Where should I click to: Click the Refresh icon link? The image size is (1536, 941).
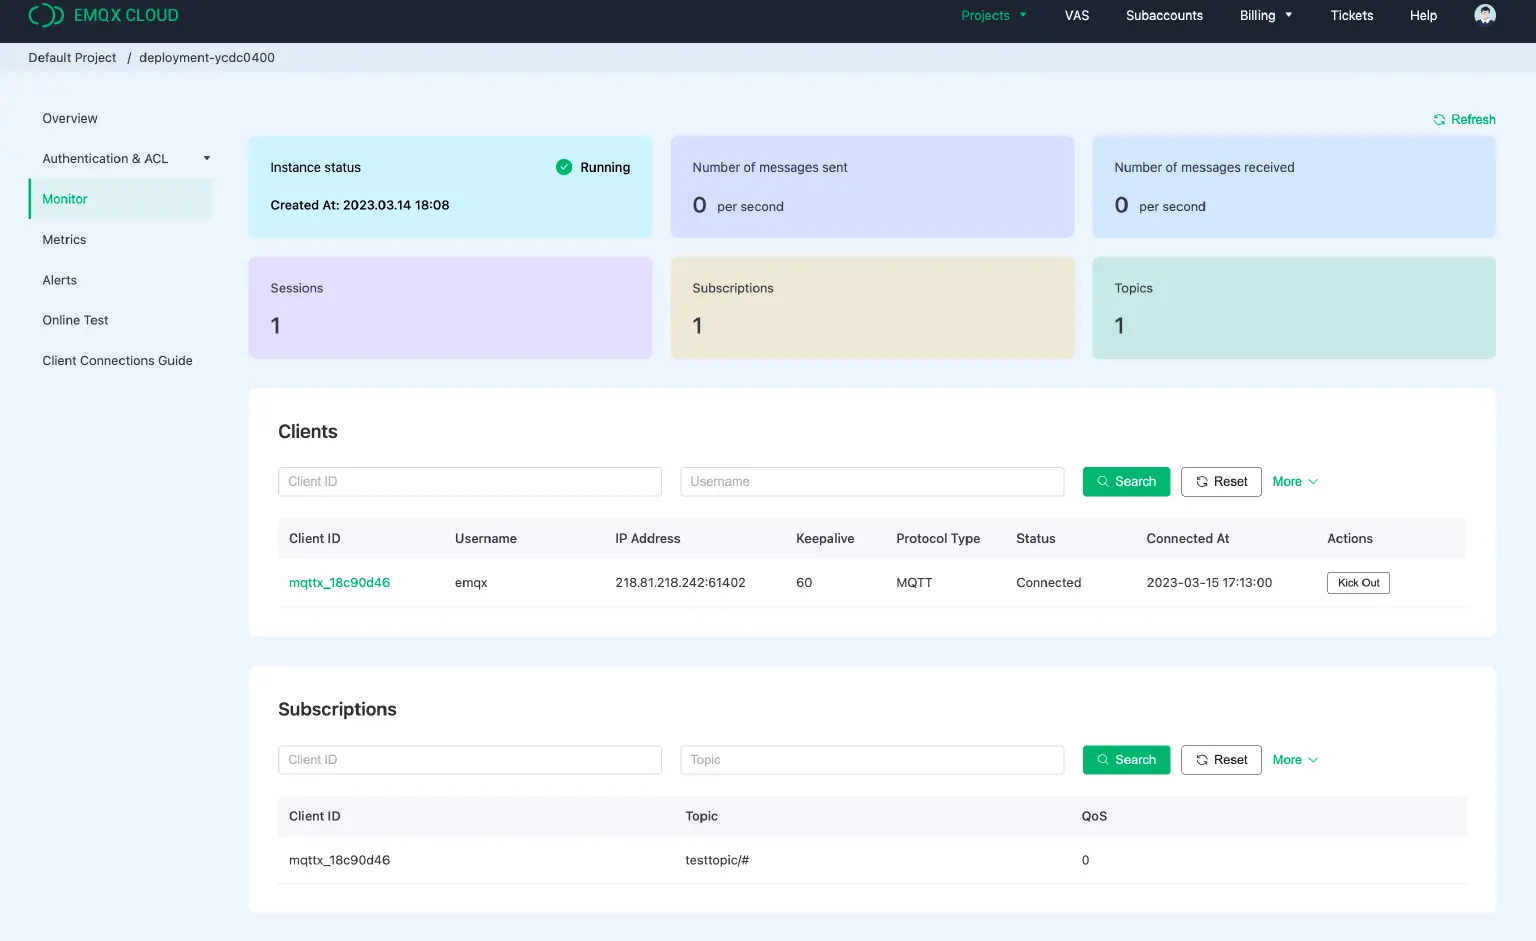1464,119
